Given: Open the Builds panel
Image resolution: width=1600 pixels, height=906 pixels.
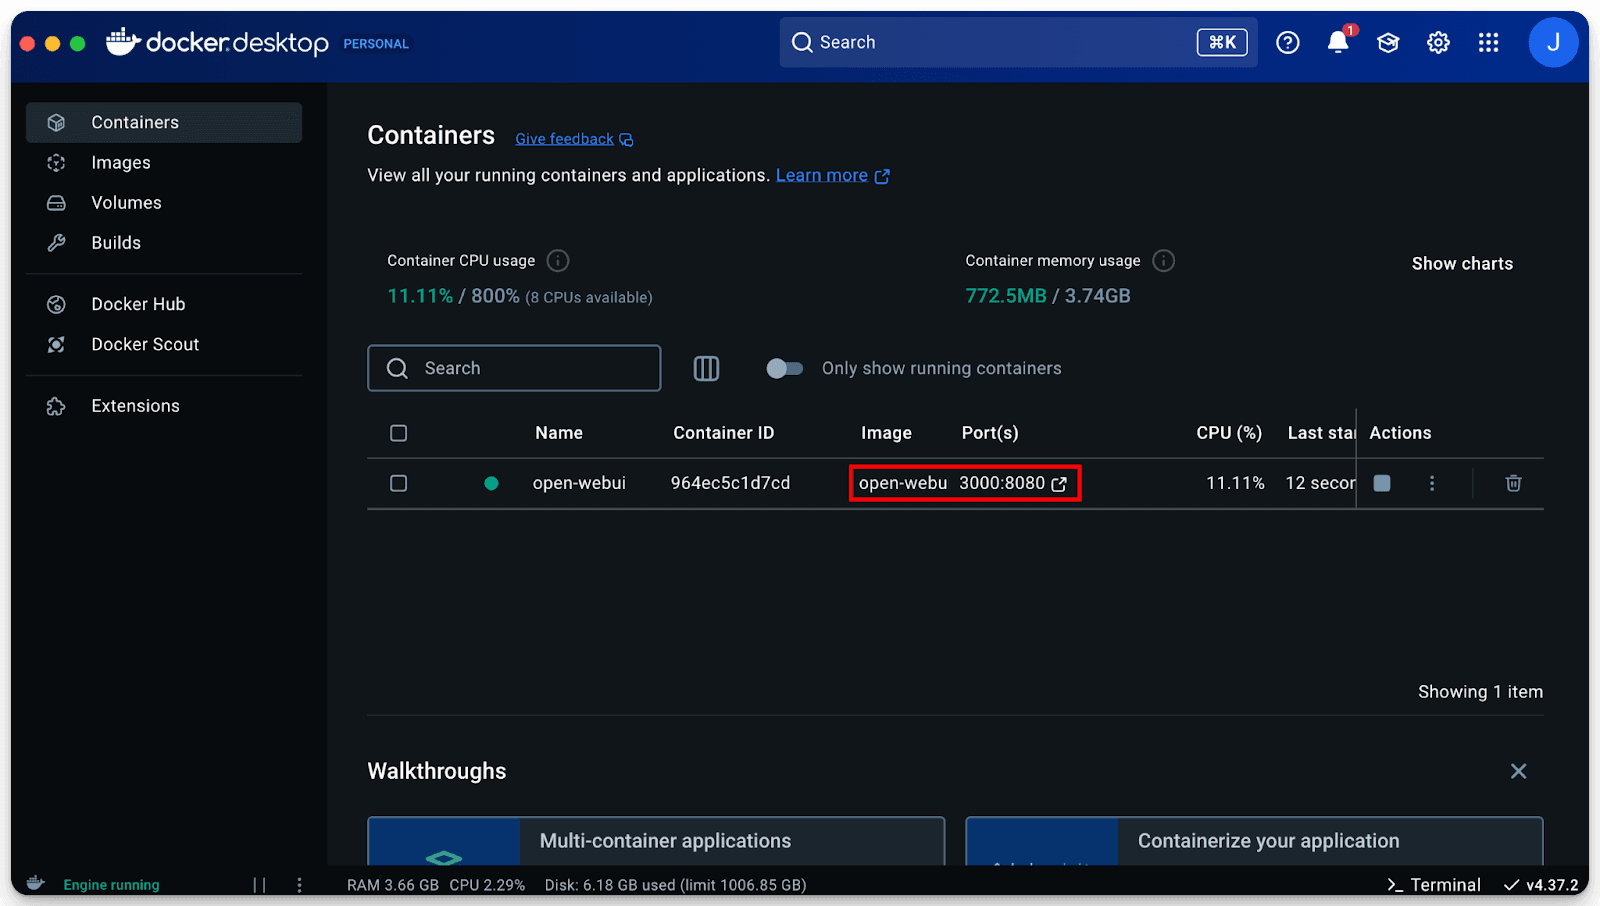Looking at the screenshot, I should coord(115,242).
